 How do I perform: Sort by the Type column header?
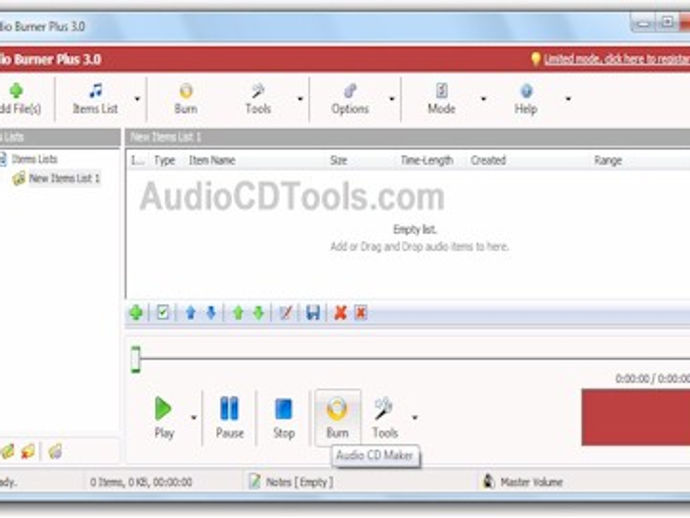pos(165,160)
